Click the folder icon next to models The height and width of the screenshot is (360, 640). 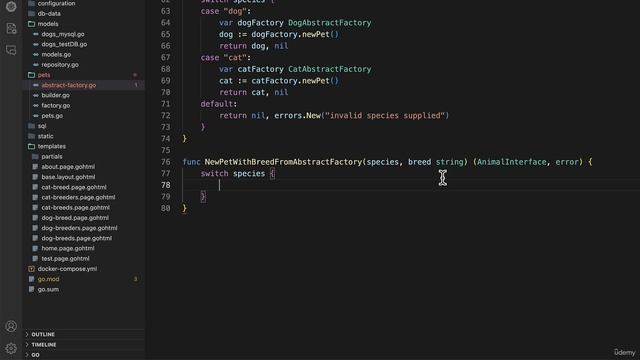point(31,24)
